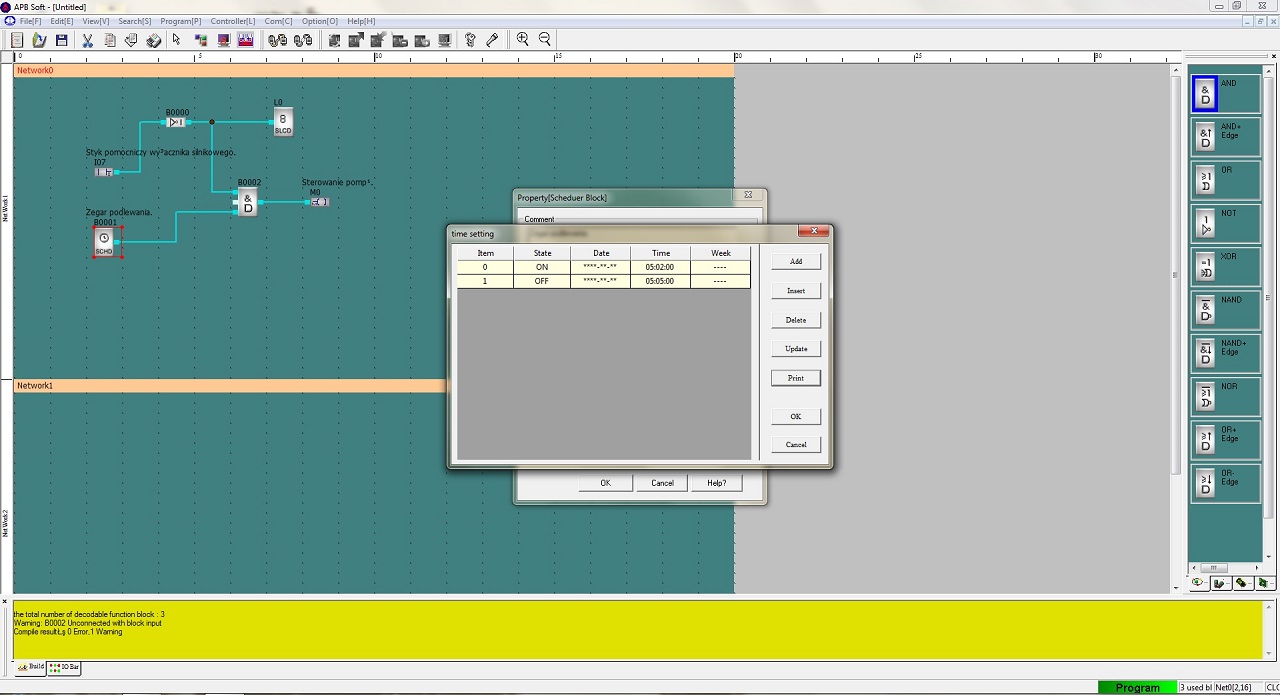Click Add in time setting dialog
1280x695 pixels.
pyautogui.click(x=796, y=262)
